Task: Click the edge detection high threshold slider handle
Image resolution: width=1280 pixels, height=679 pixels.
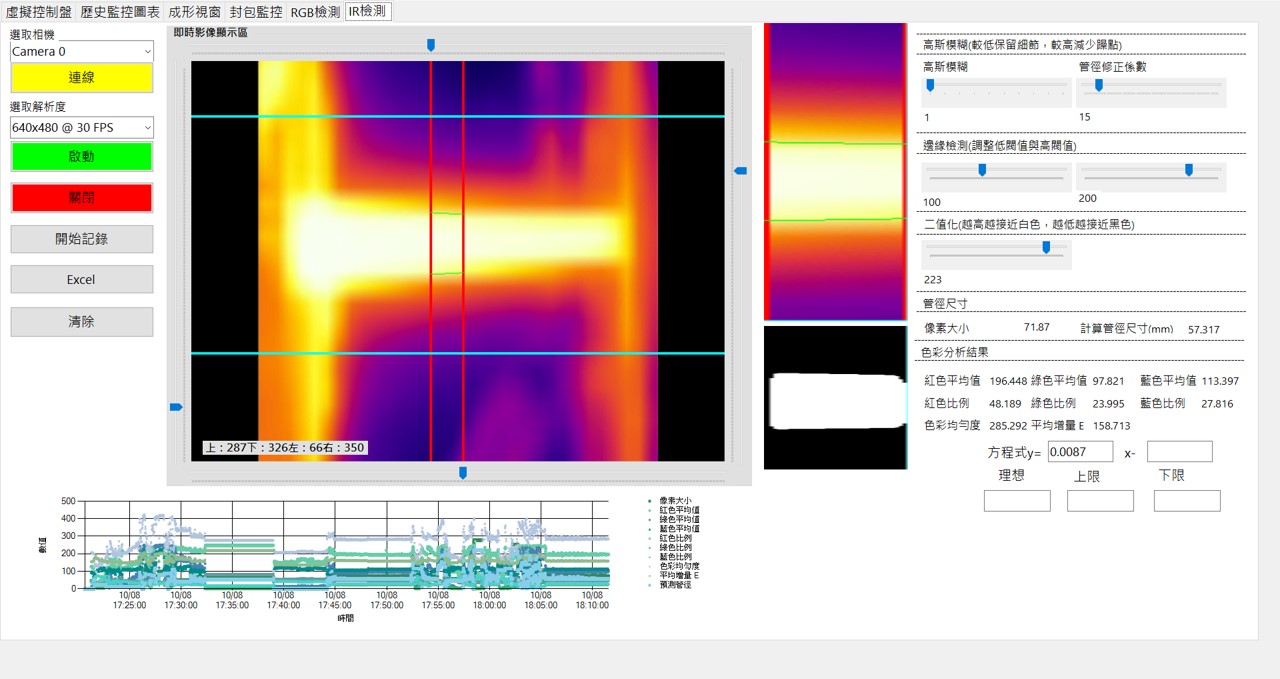Action: 1188,170
